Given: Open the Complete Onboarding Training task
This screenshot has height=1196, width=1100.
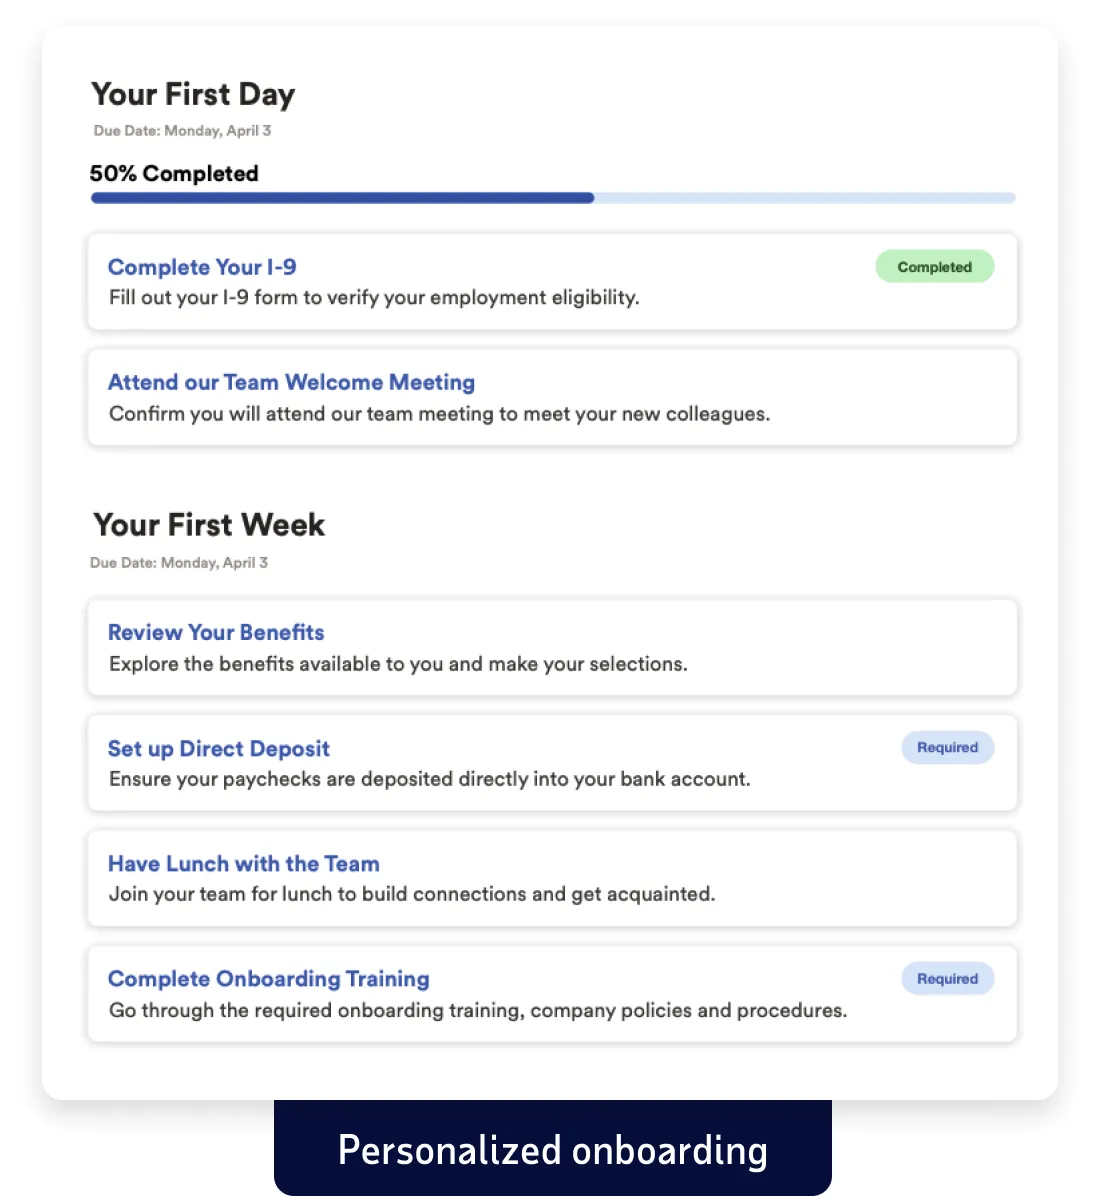Looking at the screenshot, I should tap(268, 979).
